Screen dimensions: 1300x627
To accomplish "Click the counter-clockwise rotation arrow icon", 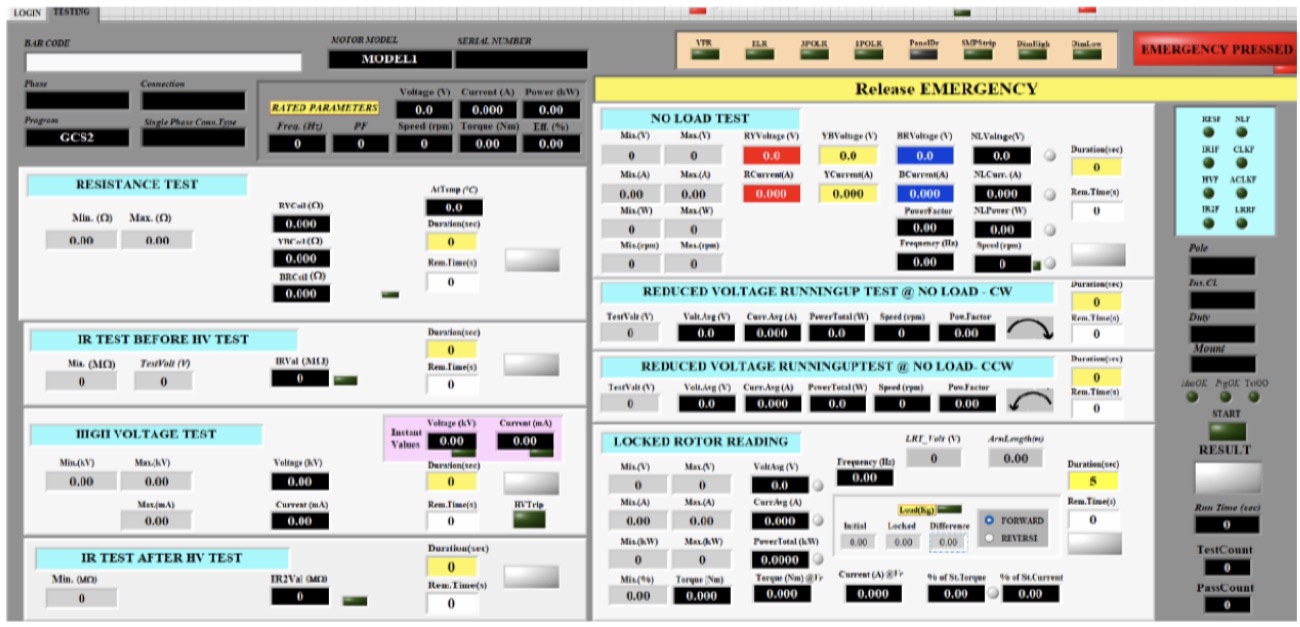I will pyautogui.click(x=1031, y=402).
